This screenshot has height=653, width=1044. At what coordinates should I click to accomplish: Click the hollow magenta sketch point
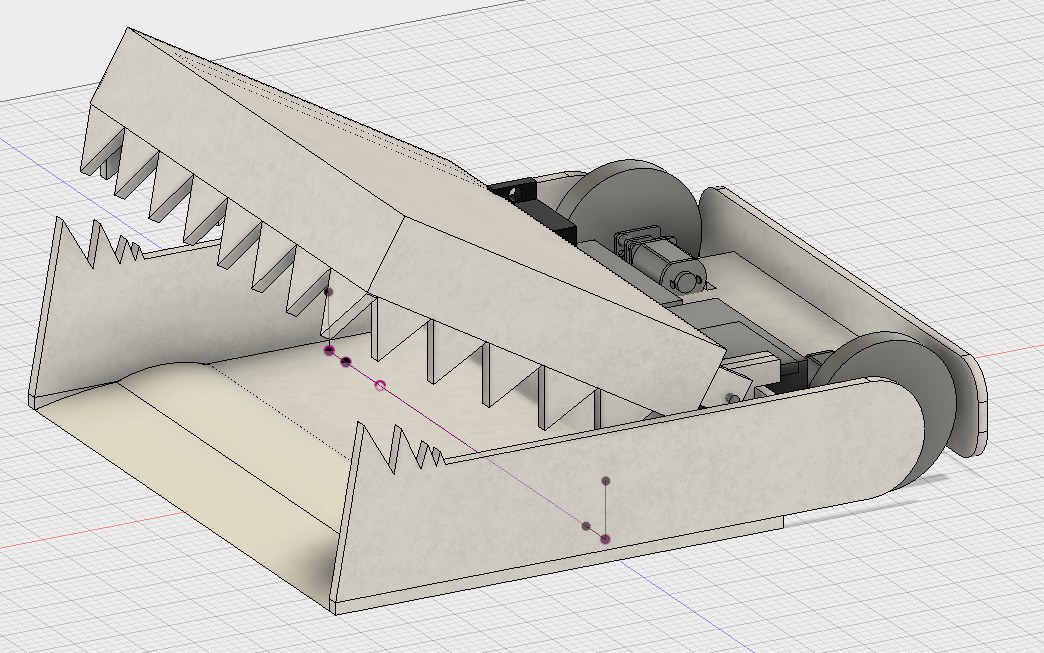pos(380,385)
